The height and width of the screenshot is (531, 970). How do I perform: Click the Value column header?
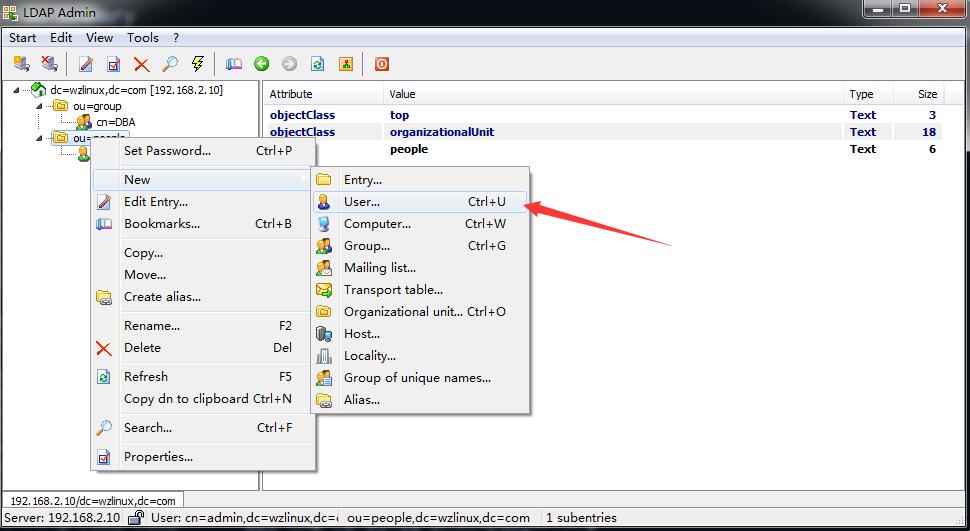pos(612,94)
